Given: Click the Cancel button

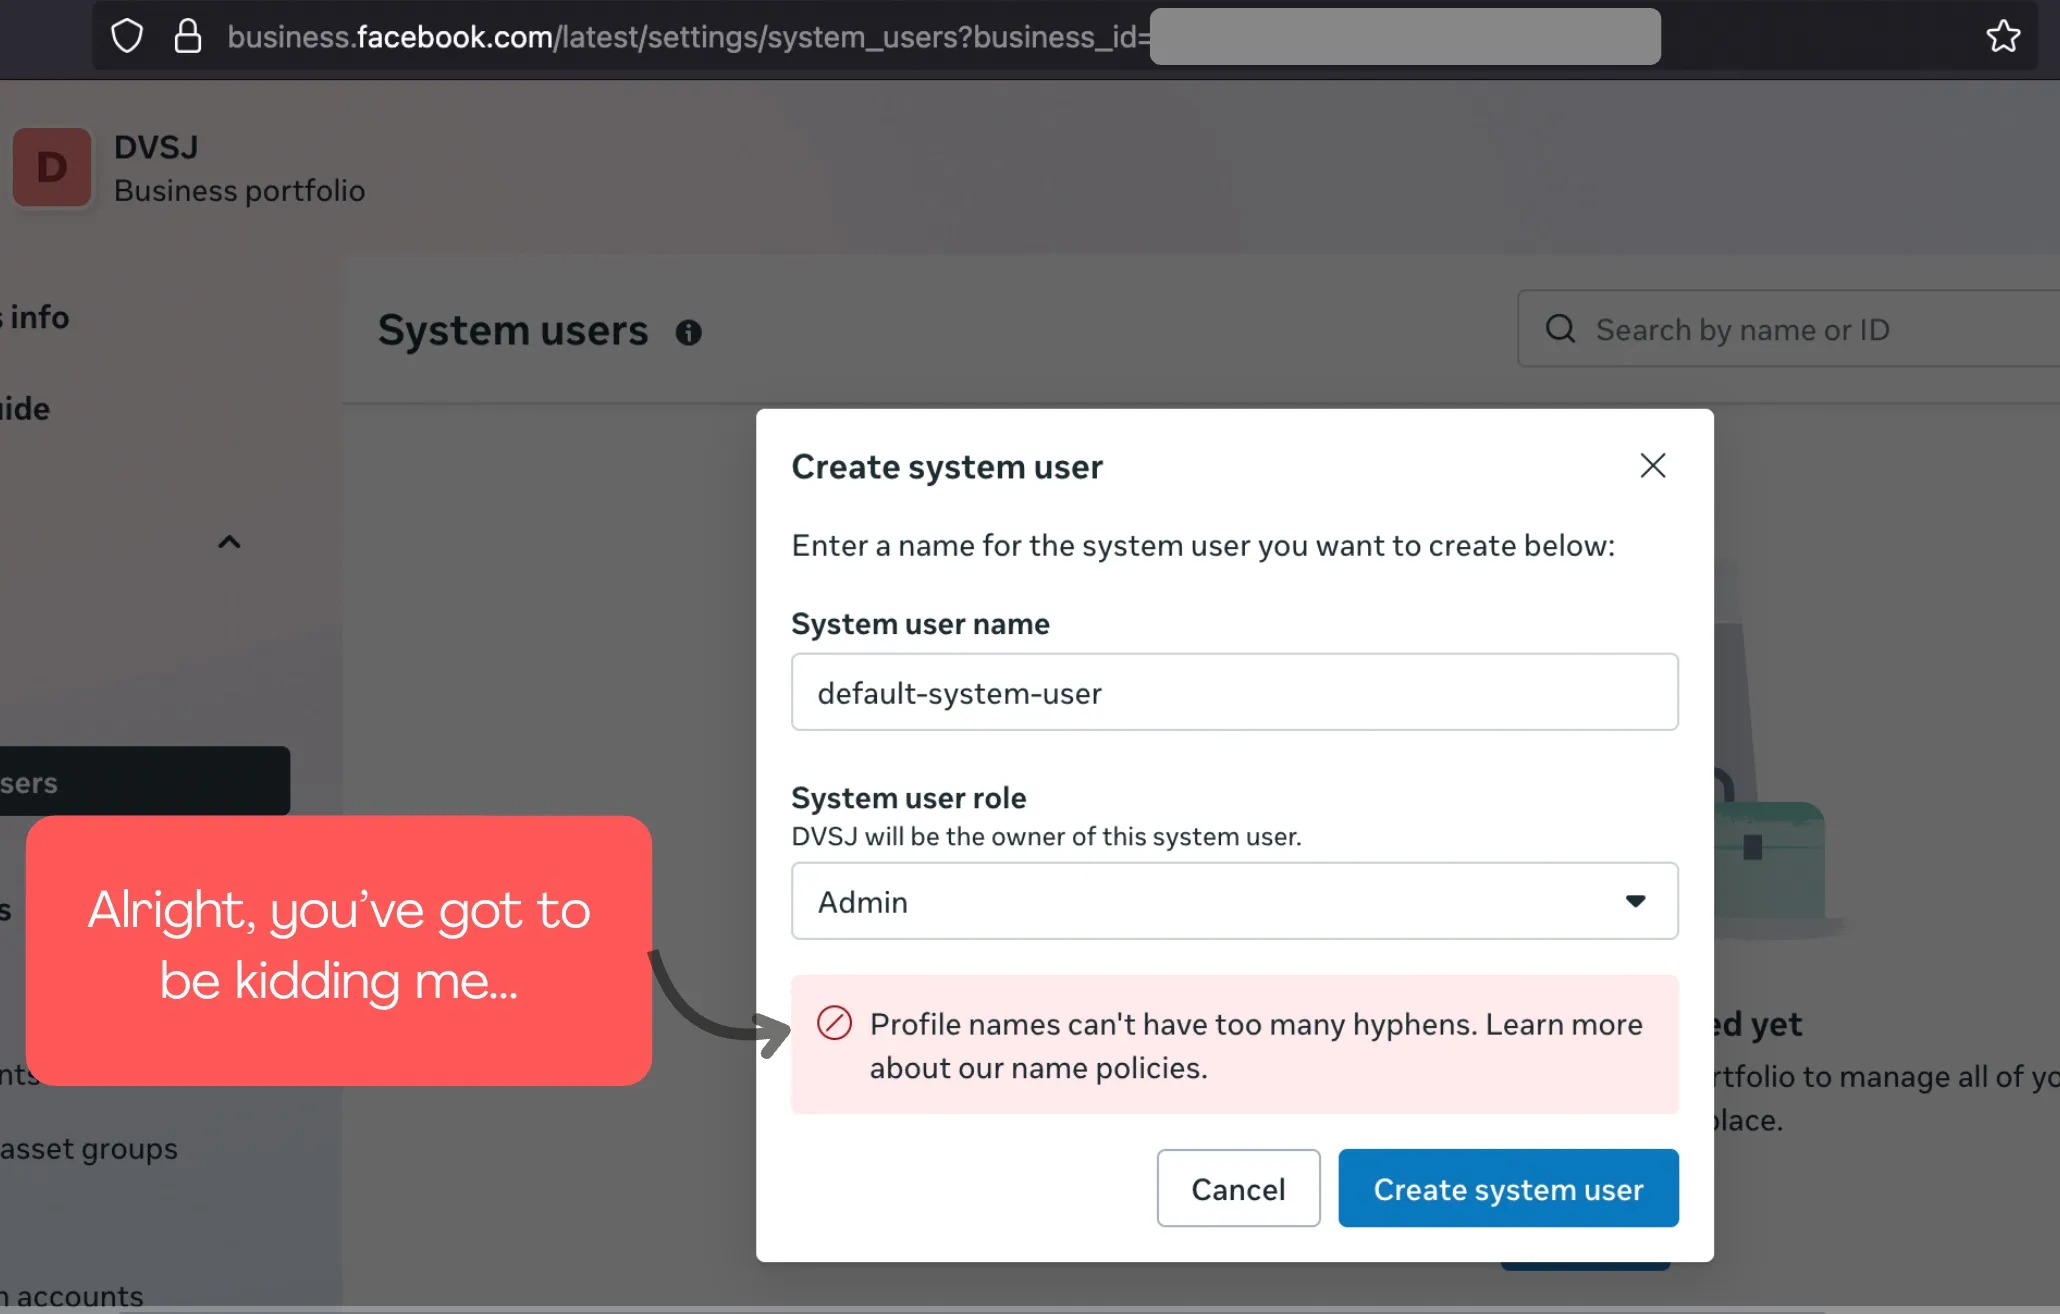Looking at the screenshot, I should pos(1238,1188).
